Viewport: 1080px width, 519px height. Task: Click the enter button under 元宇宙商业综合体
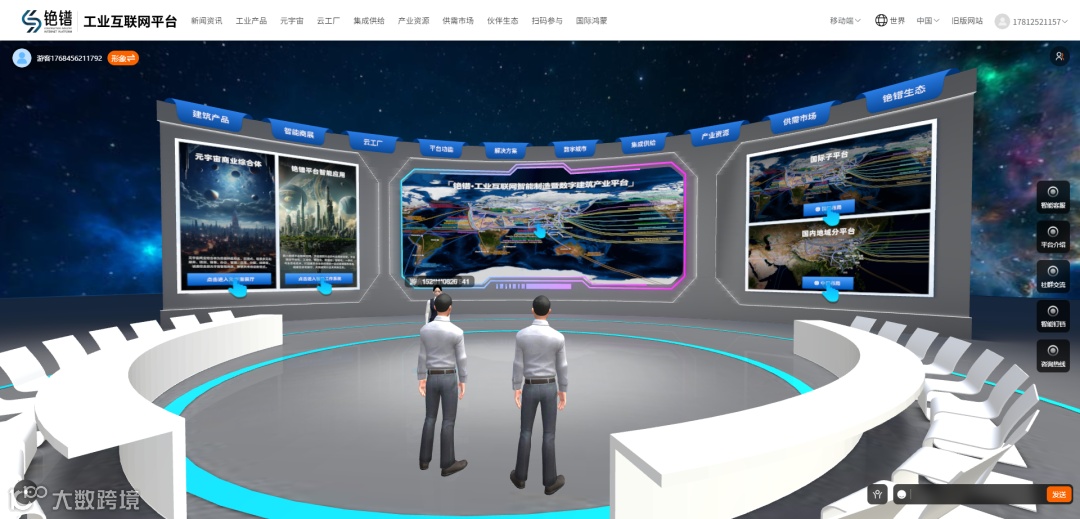(x=229, y=279)
